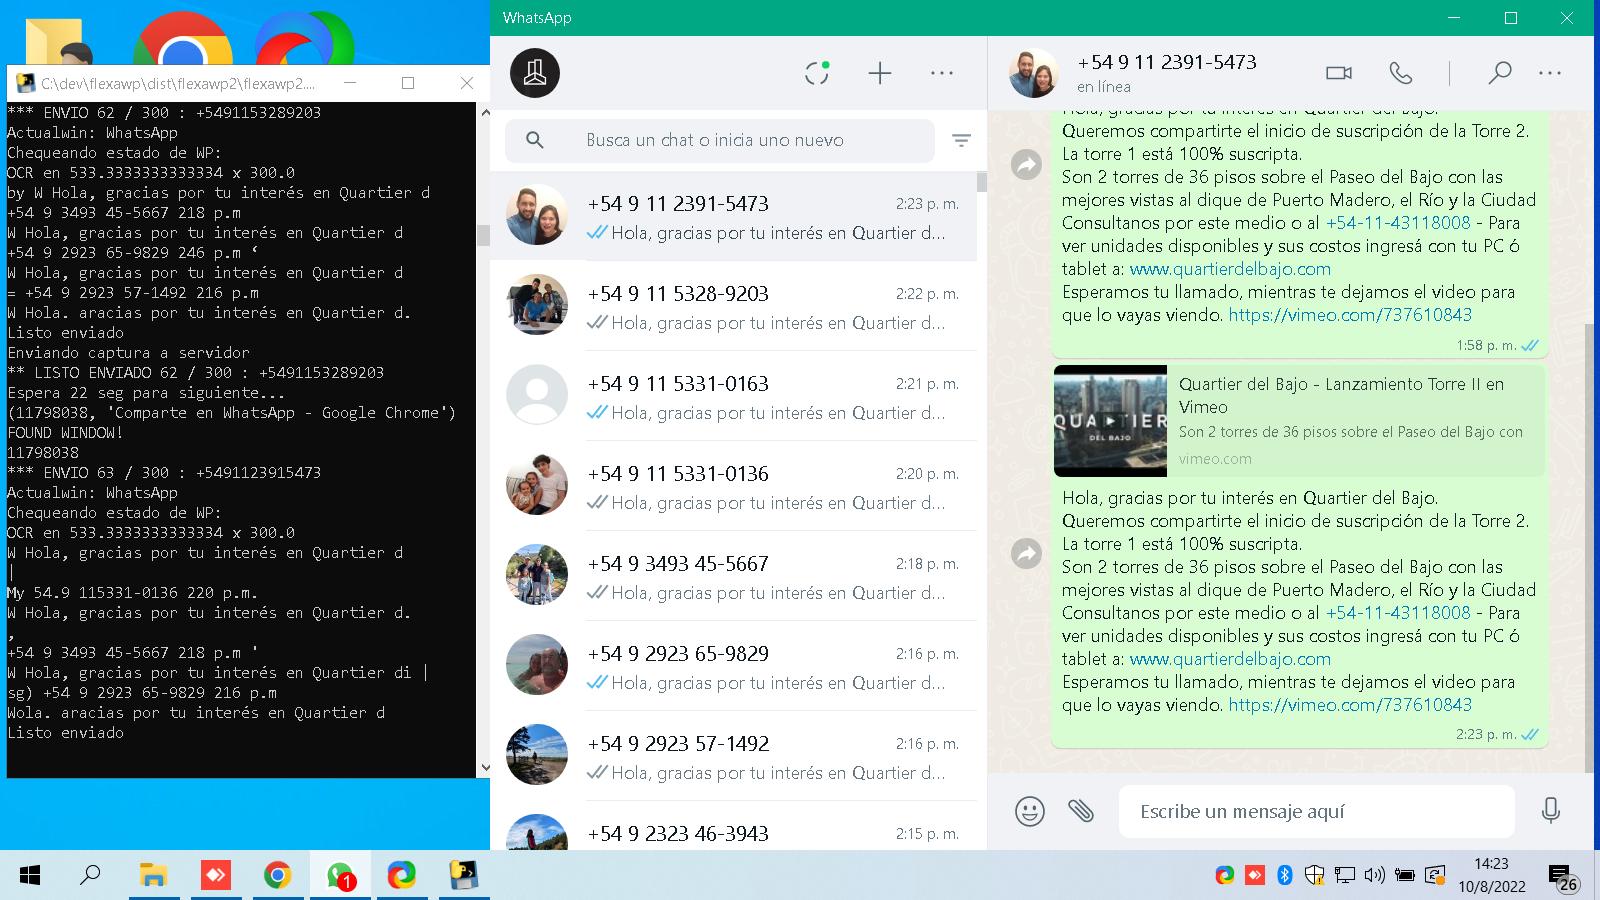Select the first chat +54 9 11 2391-5473
The width and height of the screenshot is (1600, 900).
(x=733, y=216)
